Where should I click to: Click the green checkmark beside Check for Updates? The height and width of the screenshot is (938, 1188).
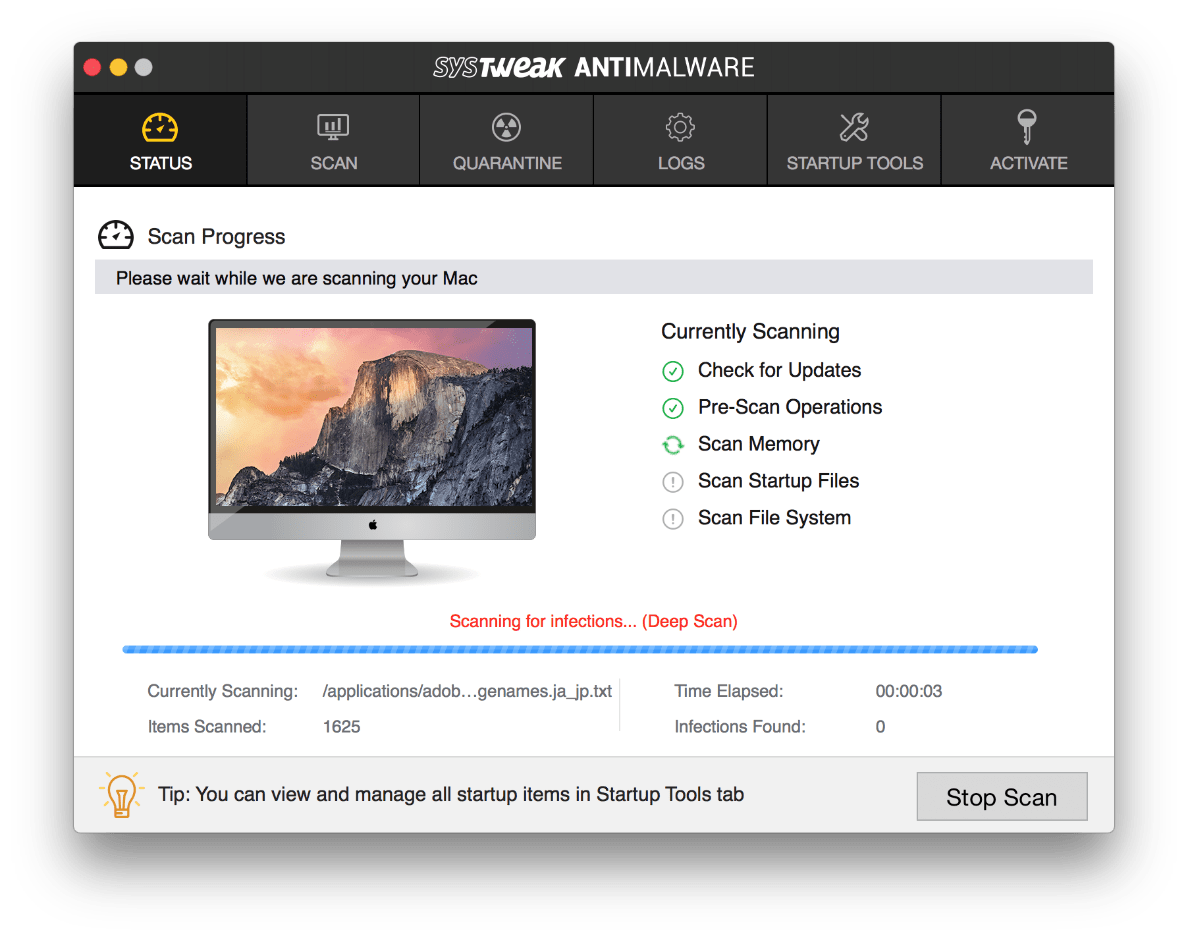(673, 371)
